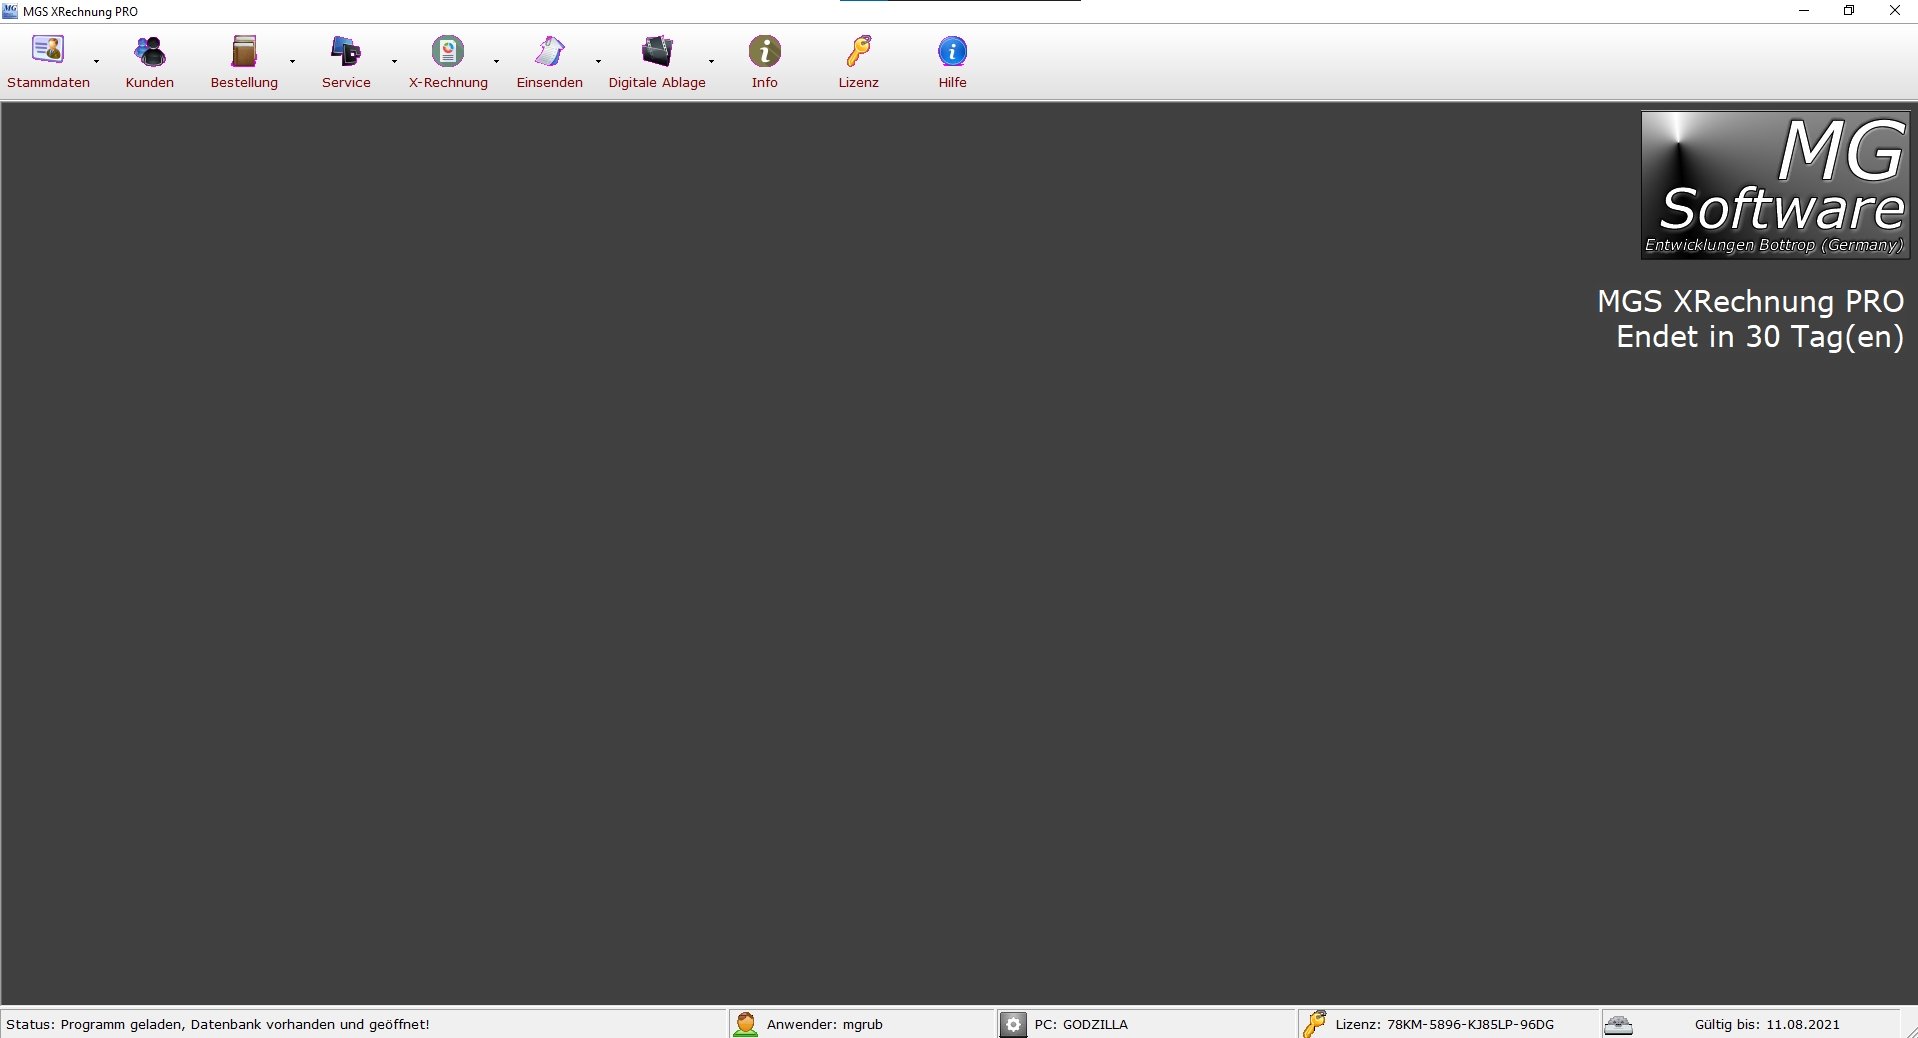
Task: Expand the X-Rechnung dropdown arrow
Action: pyautogui.click(x=497, y=62)
